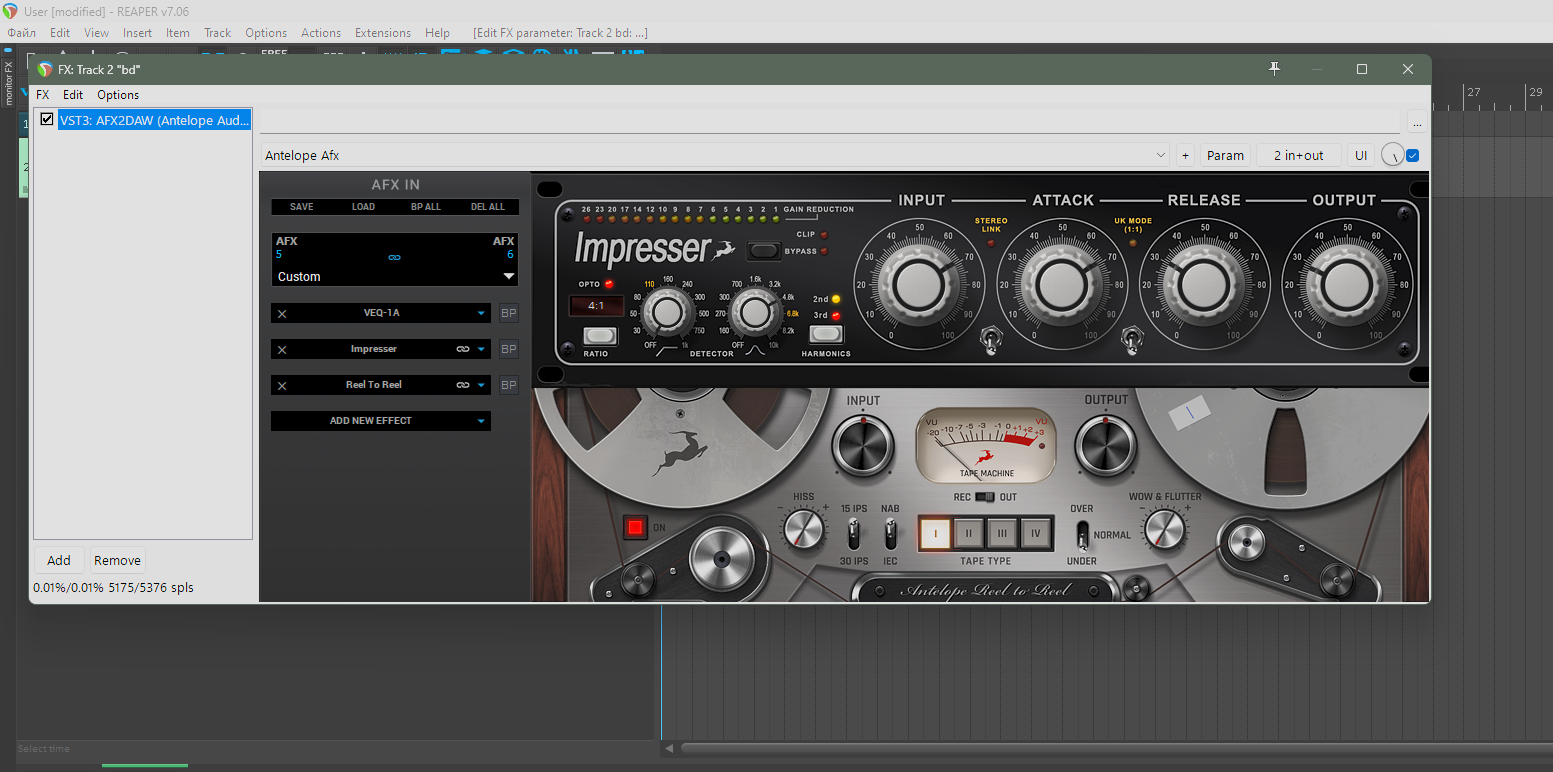Click the link icon in the Reel To Reel row
The height and width of the screenshot is (772, 1553).
pyautogui.click(x=463, y=385)
